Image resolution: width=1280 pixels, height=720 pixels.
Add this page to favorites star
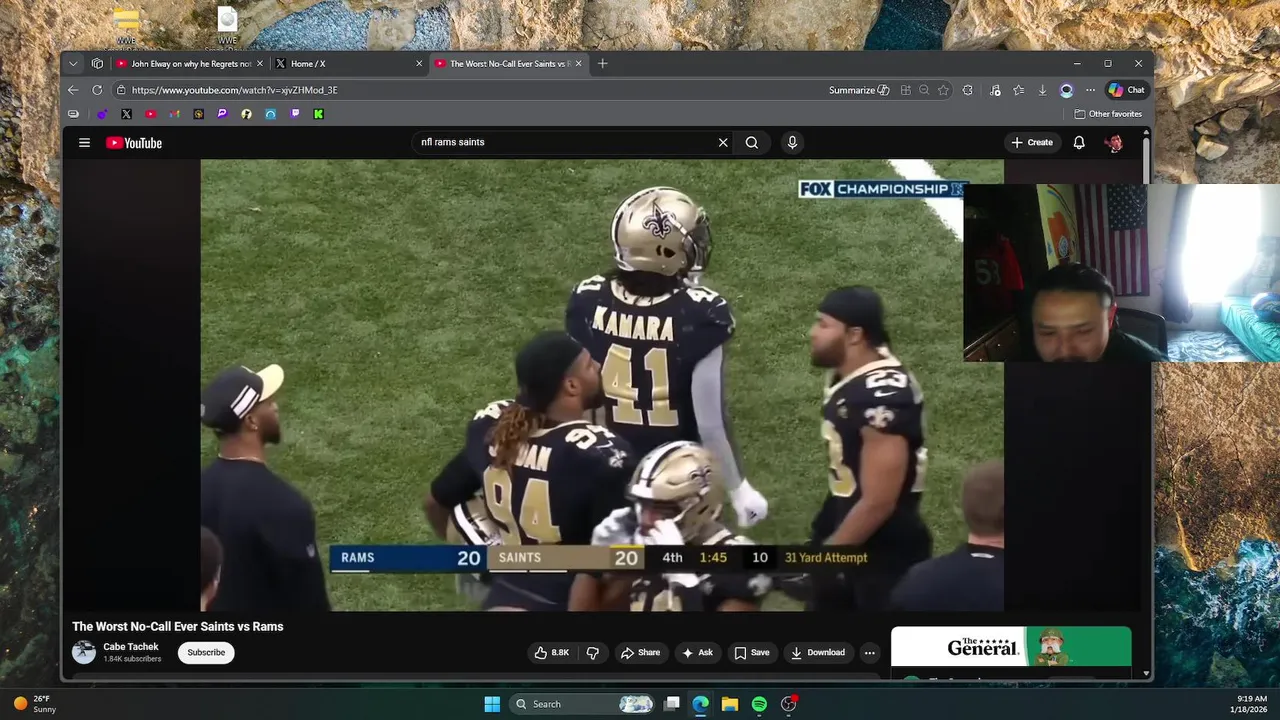point(943,90)
